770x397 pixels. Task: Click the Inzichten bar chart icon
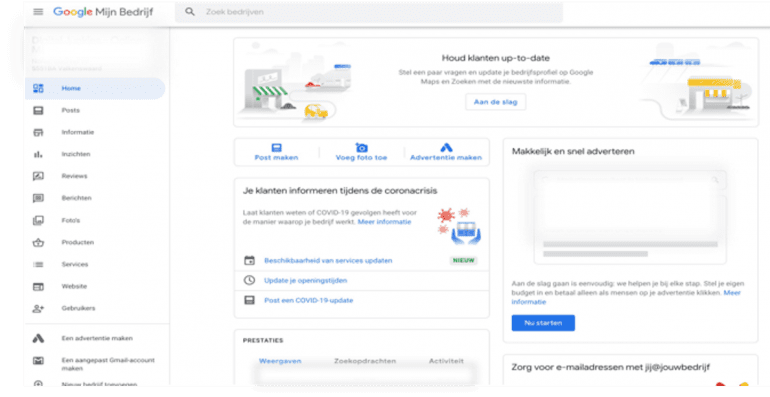point(38,154)
